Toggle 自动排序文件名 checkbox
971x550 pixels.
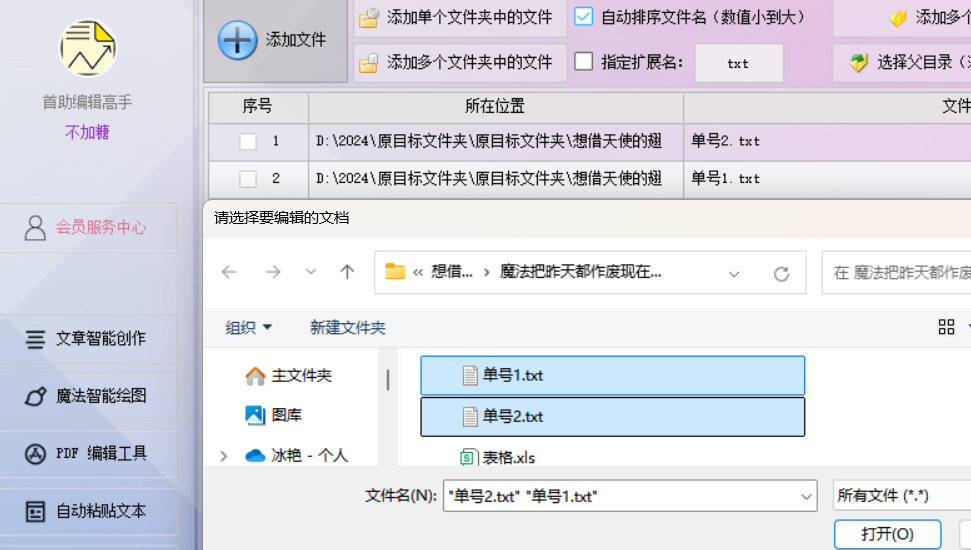[x=583, y=17]
